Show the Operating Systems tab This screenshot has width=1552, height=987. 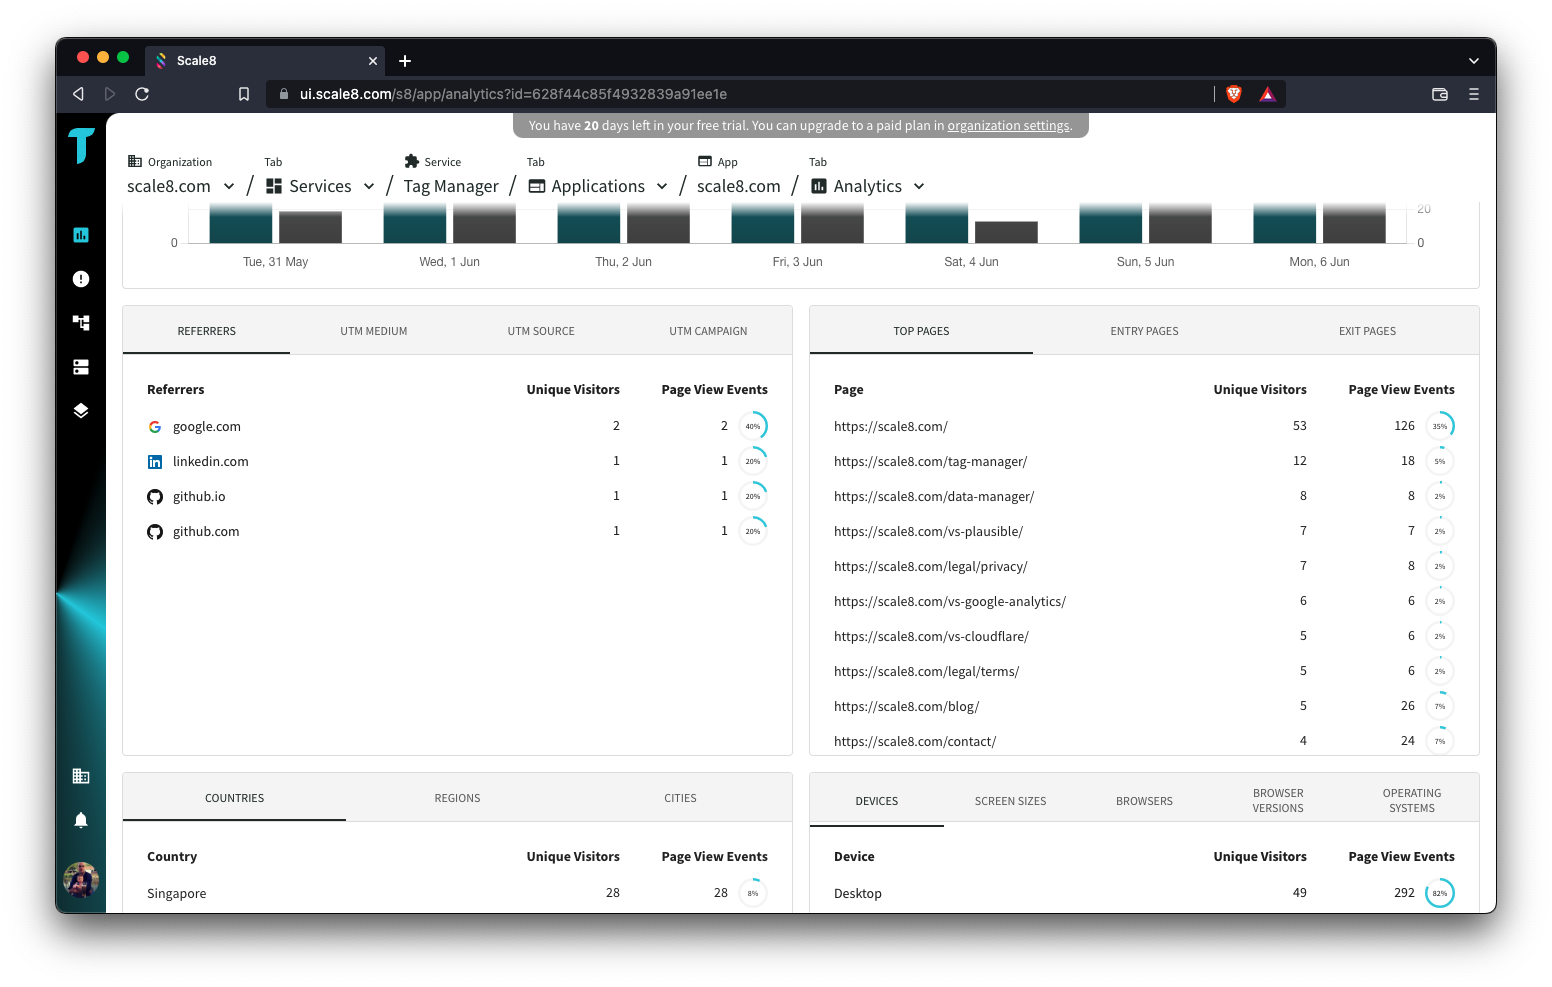[1412, 801]
